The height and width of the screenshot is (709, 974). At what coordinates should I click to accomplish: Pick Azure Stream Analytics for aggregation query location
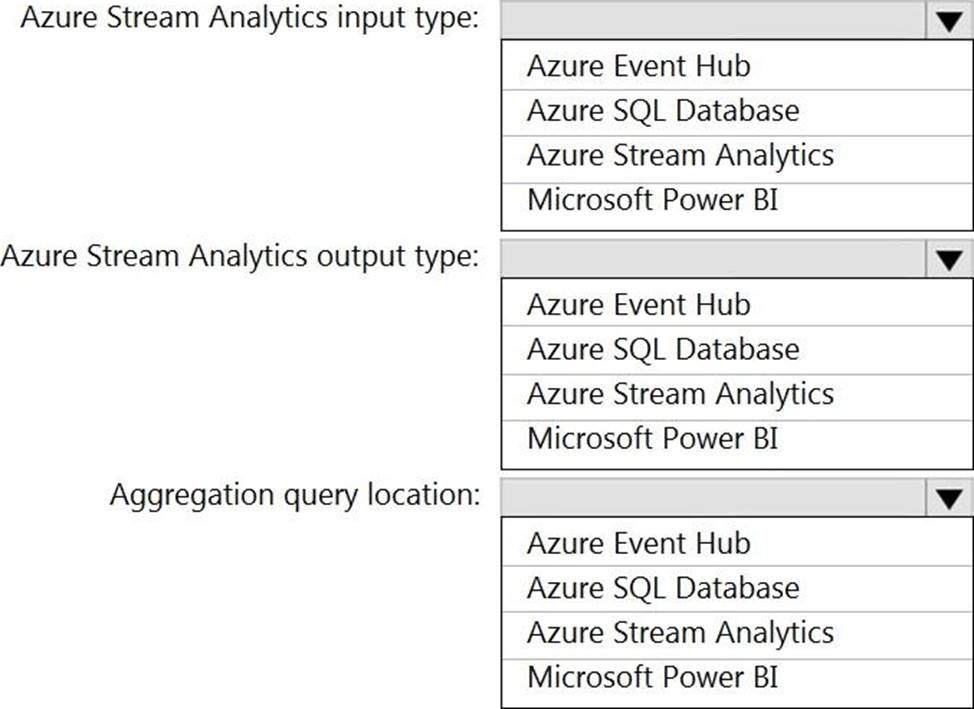click(x=680, y=632)
